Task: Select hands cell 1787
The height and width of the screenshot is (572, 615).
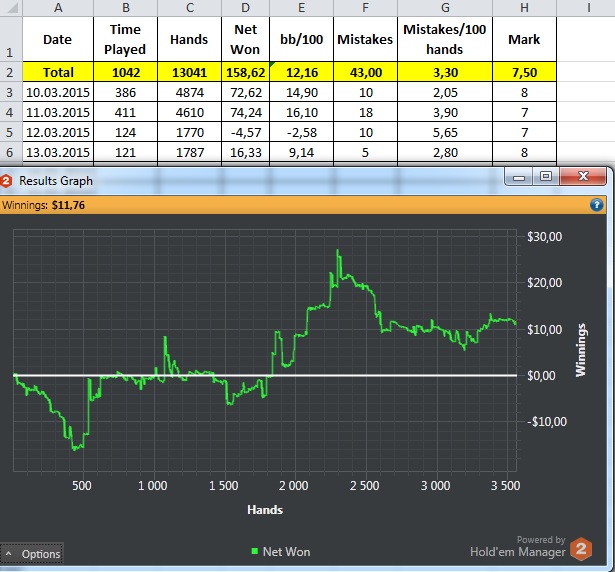Action: coord(189,152)
